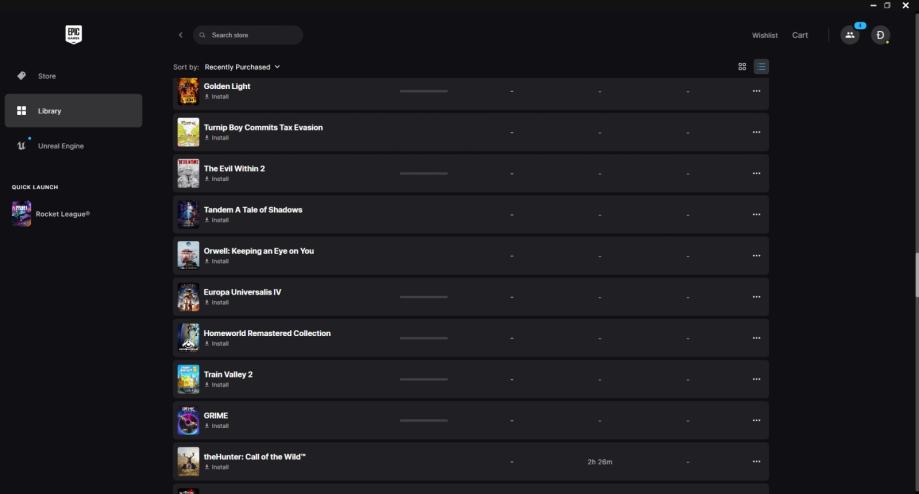This screenshot has height=494, width=919.
Task: Open the friends list icon
Action: click(850, 35)
